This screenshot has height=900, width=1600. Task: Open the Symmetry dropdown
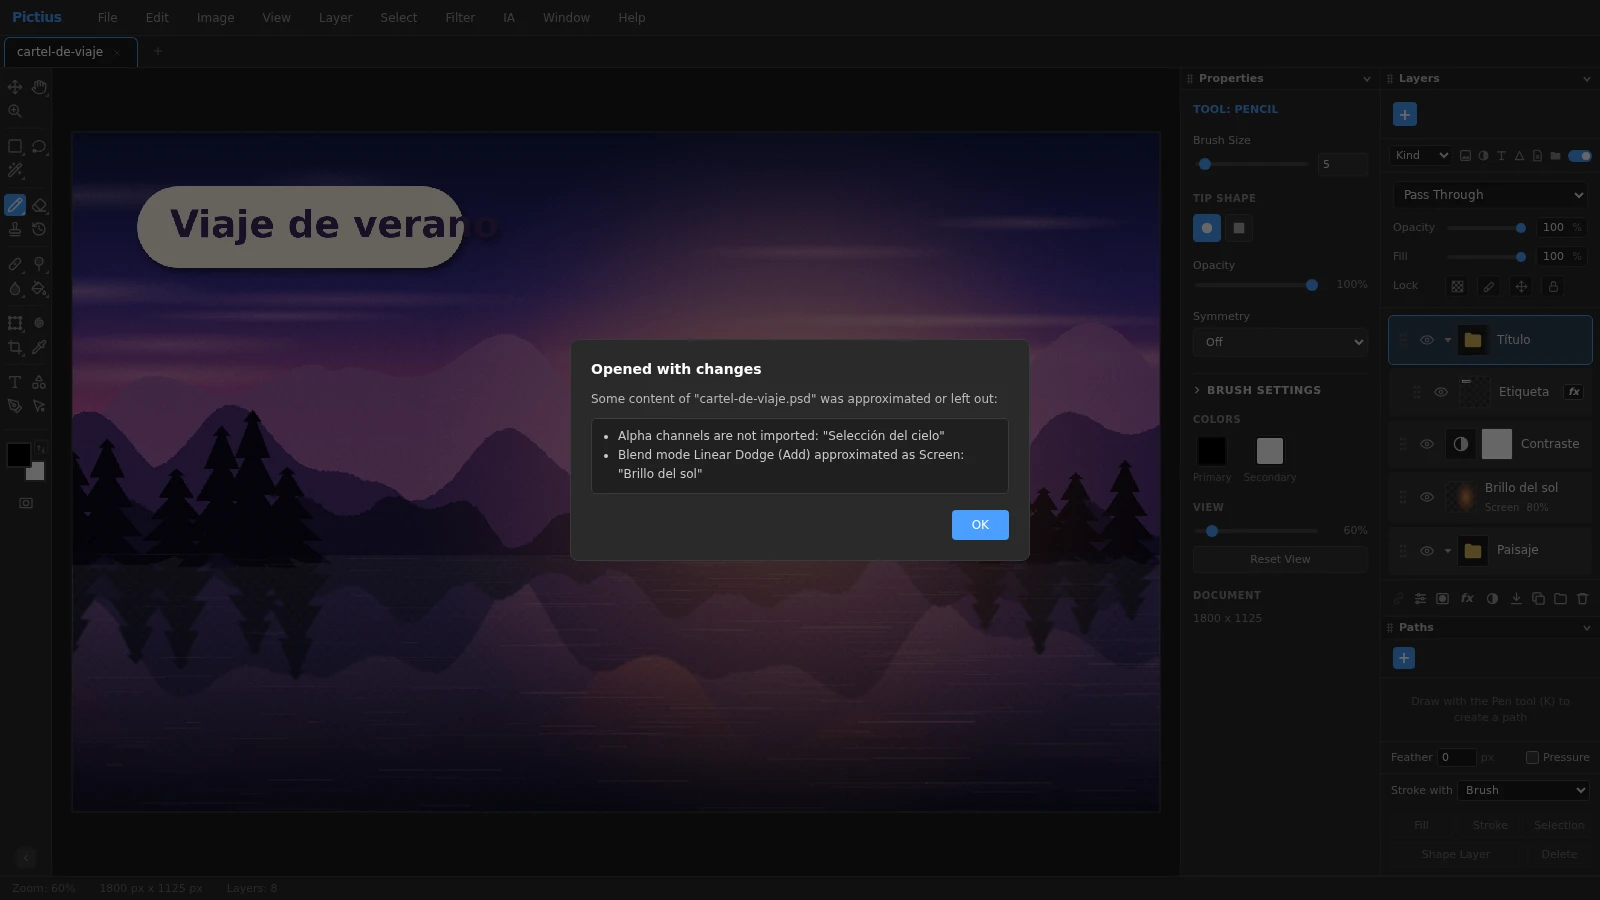tap(1280, 342)
